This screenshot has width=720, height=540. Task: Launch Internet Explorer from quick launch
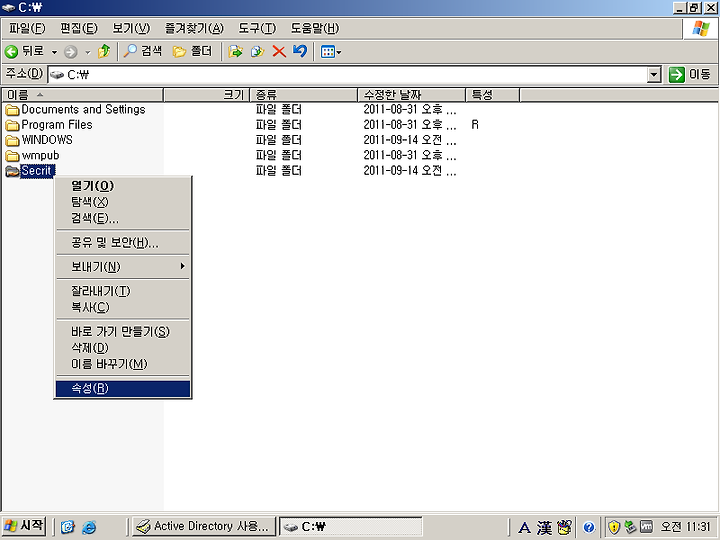pos(89,527)
